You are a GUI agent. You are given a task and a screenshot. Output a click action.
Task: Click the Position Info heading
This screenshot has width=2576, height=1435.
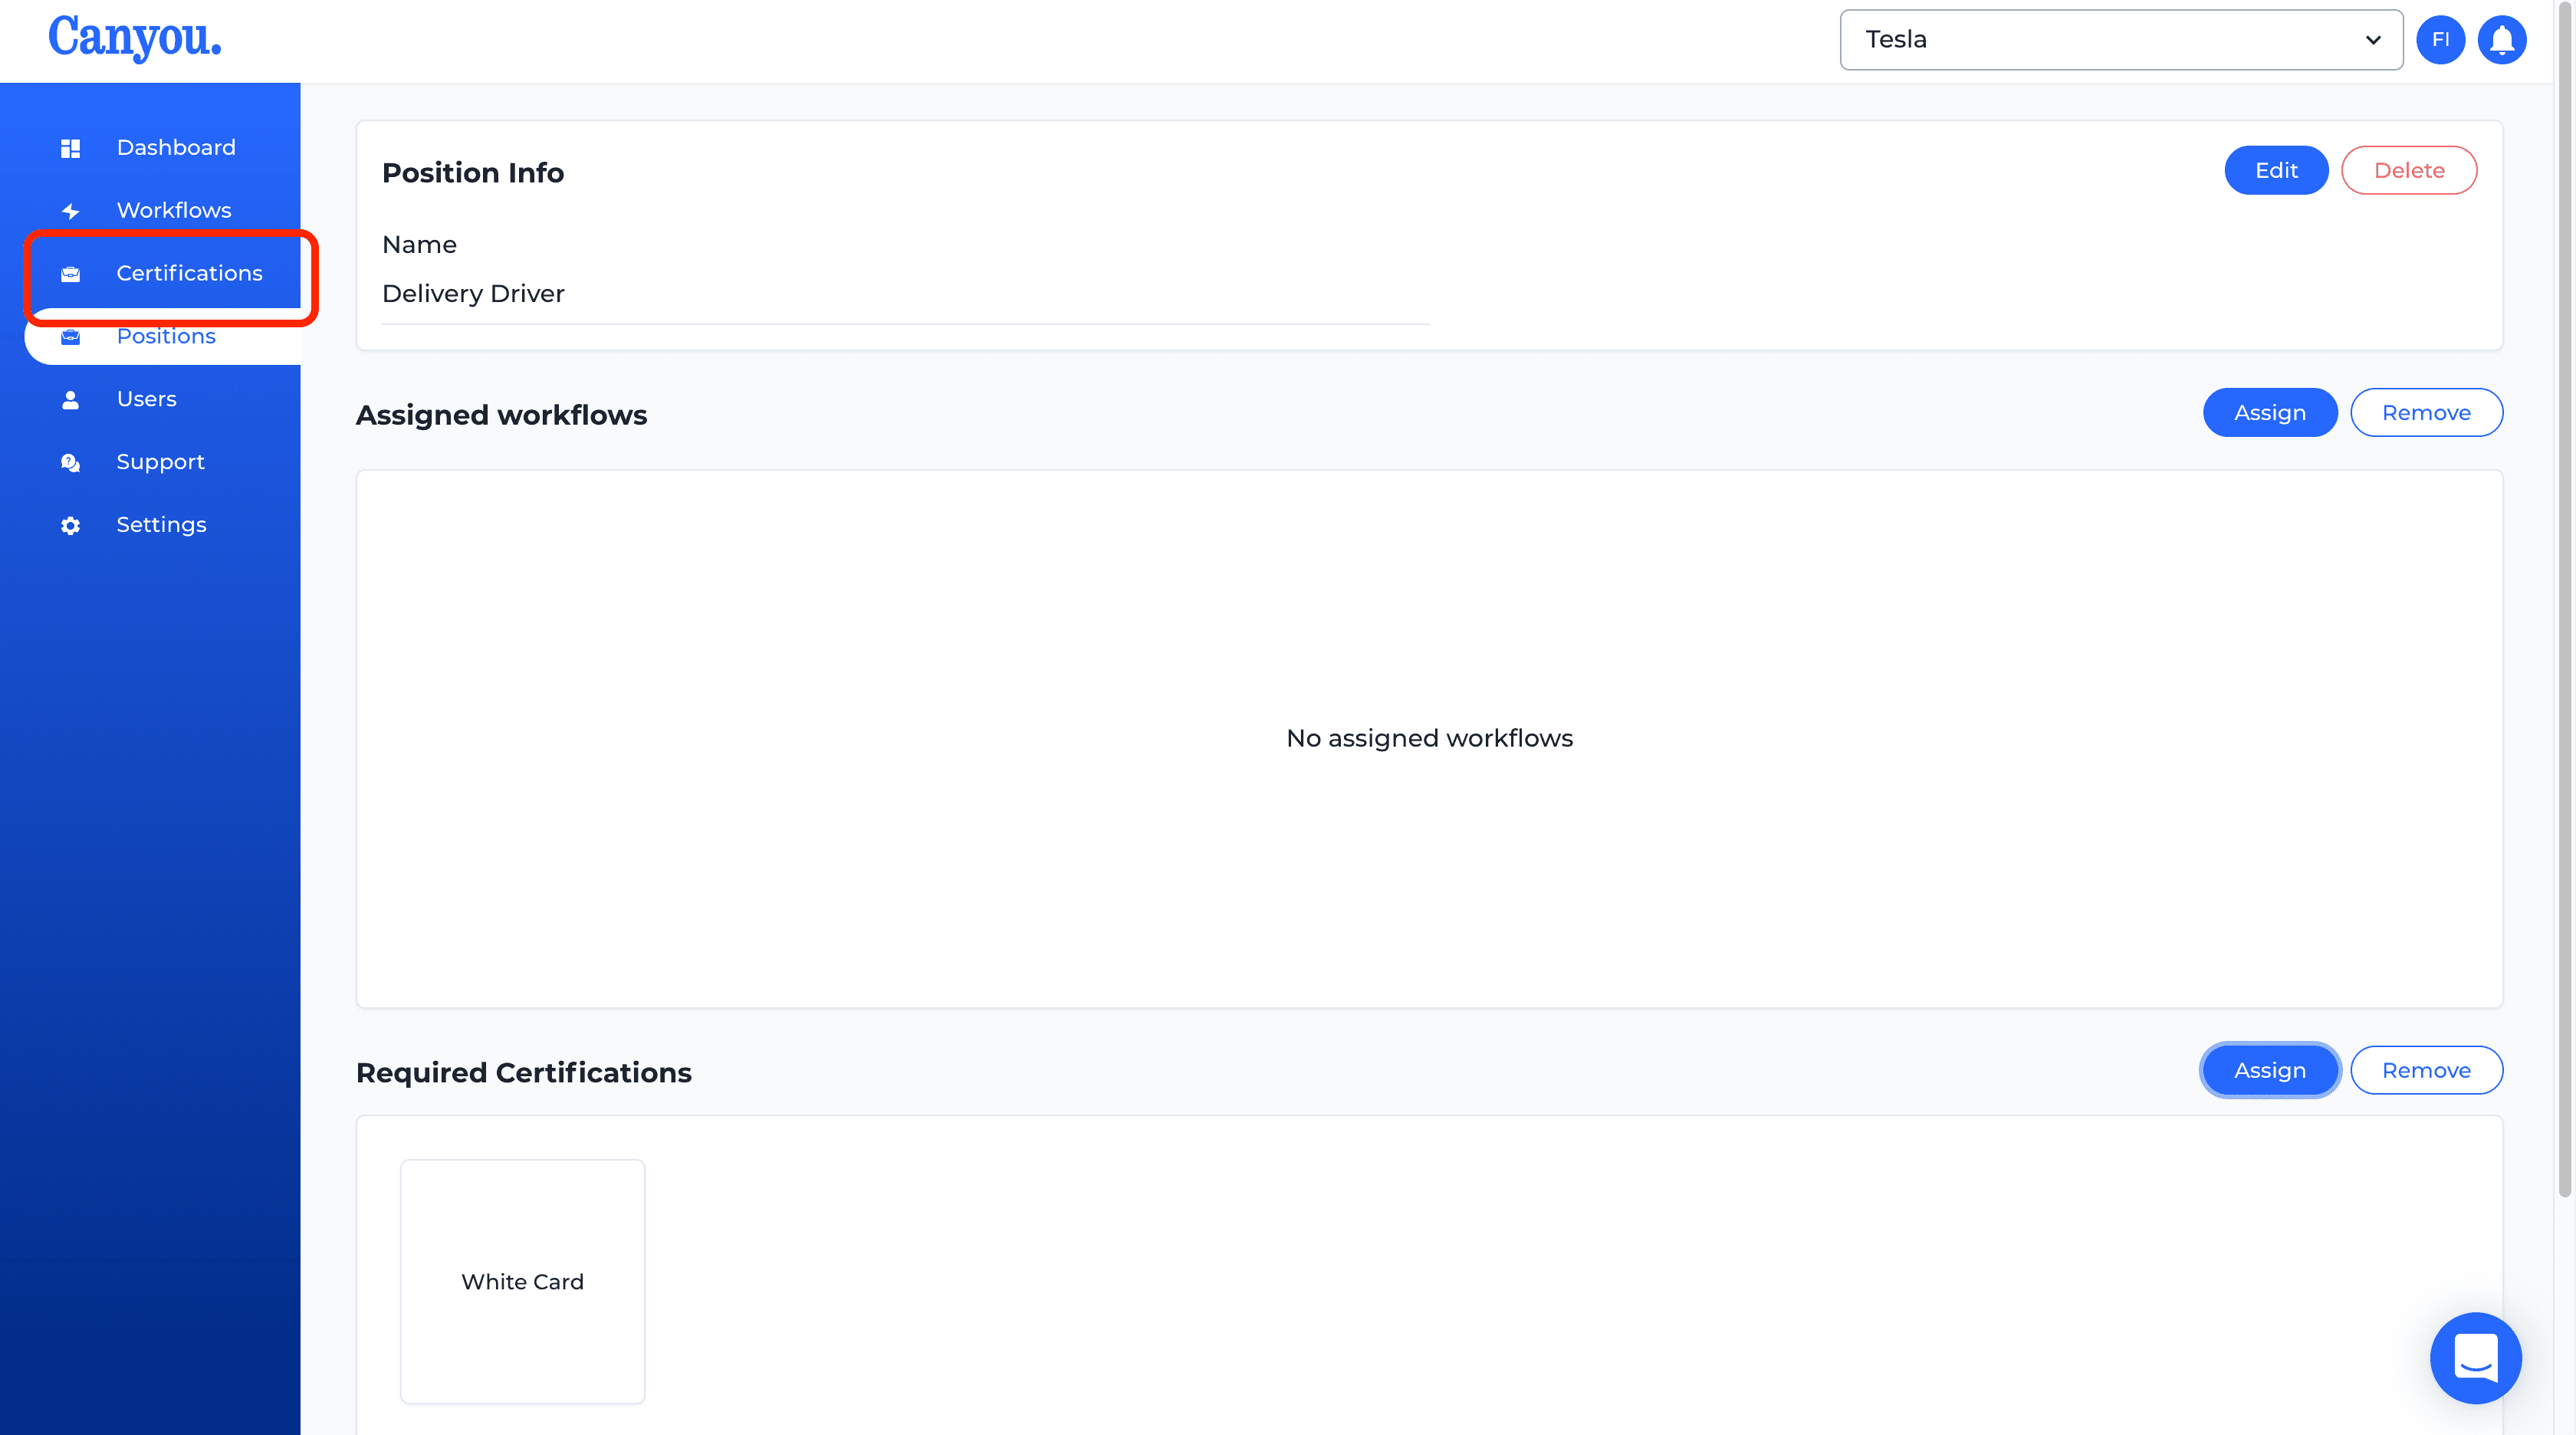[x=473, y=173]
